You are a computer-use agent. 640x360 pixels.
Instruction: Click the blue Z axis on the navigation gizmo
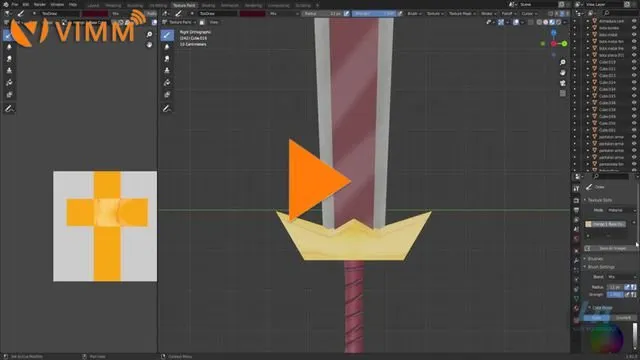[553, 33]
